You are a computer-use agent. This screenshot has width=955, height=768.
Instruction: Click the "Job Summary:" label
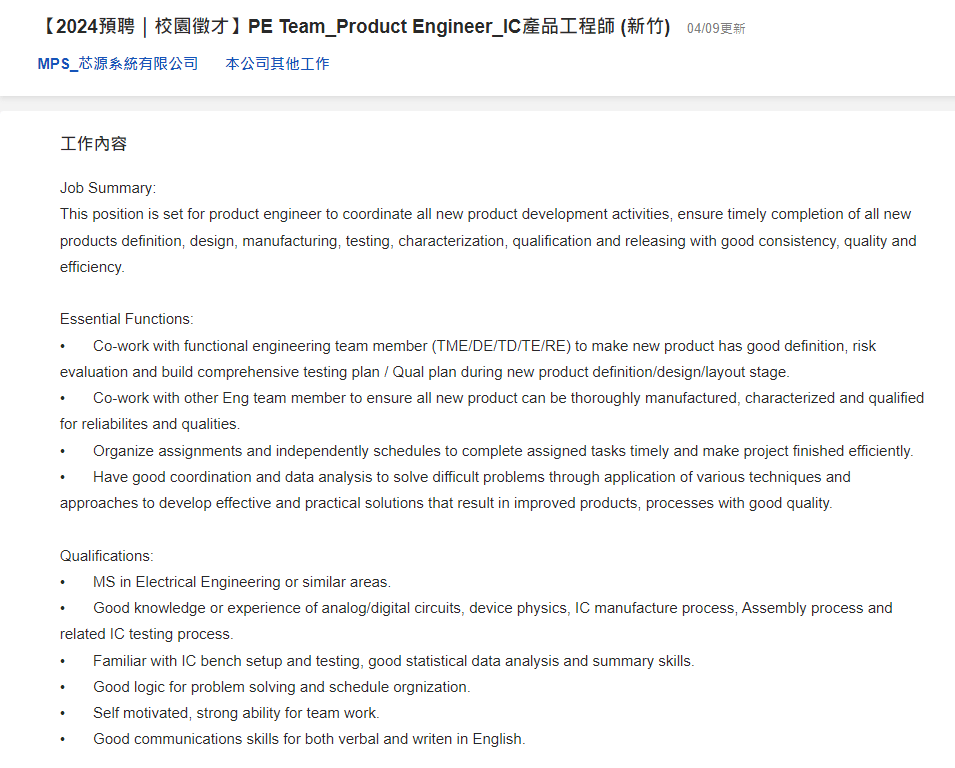[108, 188]
